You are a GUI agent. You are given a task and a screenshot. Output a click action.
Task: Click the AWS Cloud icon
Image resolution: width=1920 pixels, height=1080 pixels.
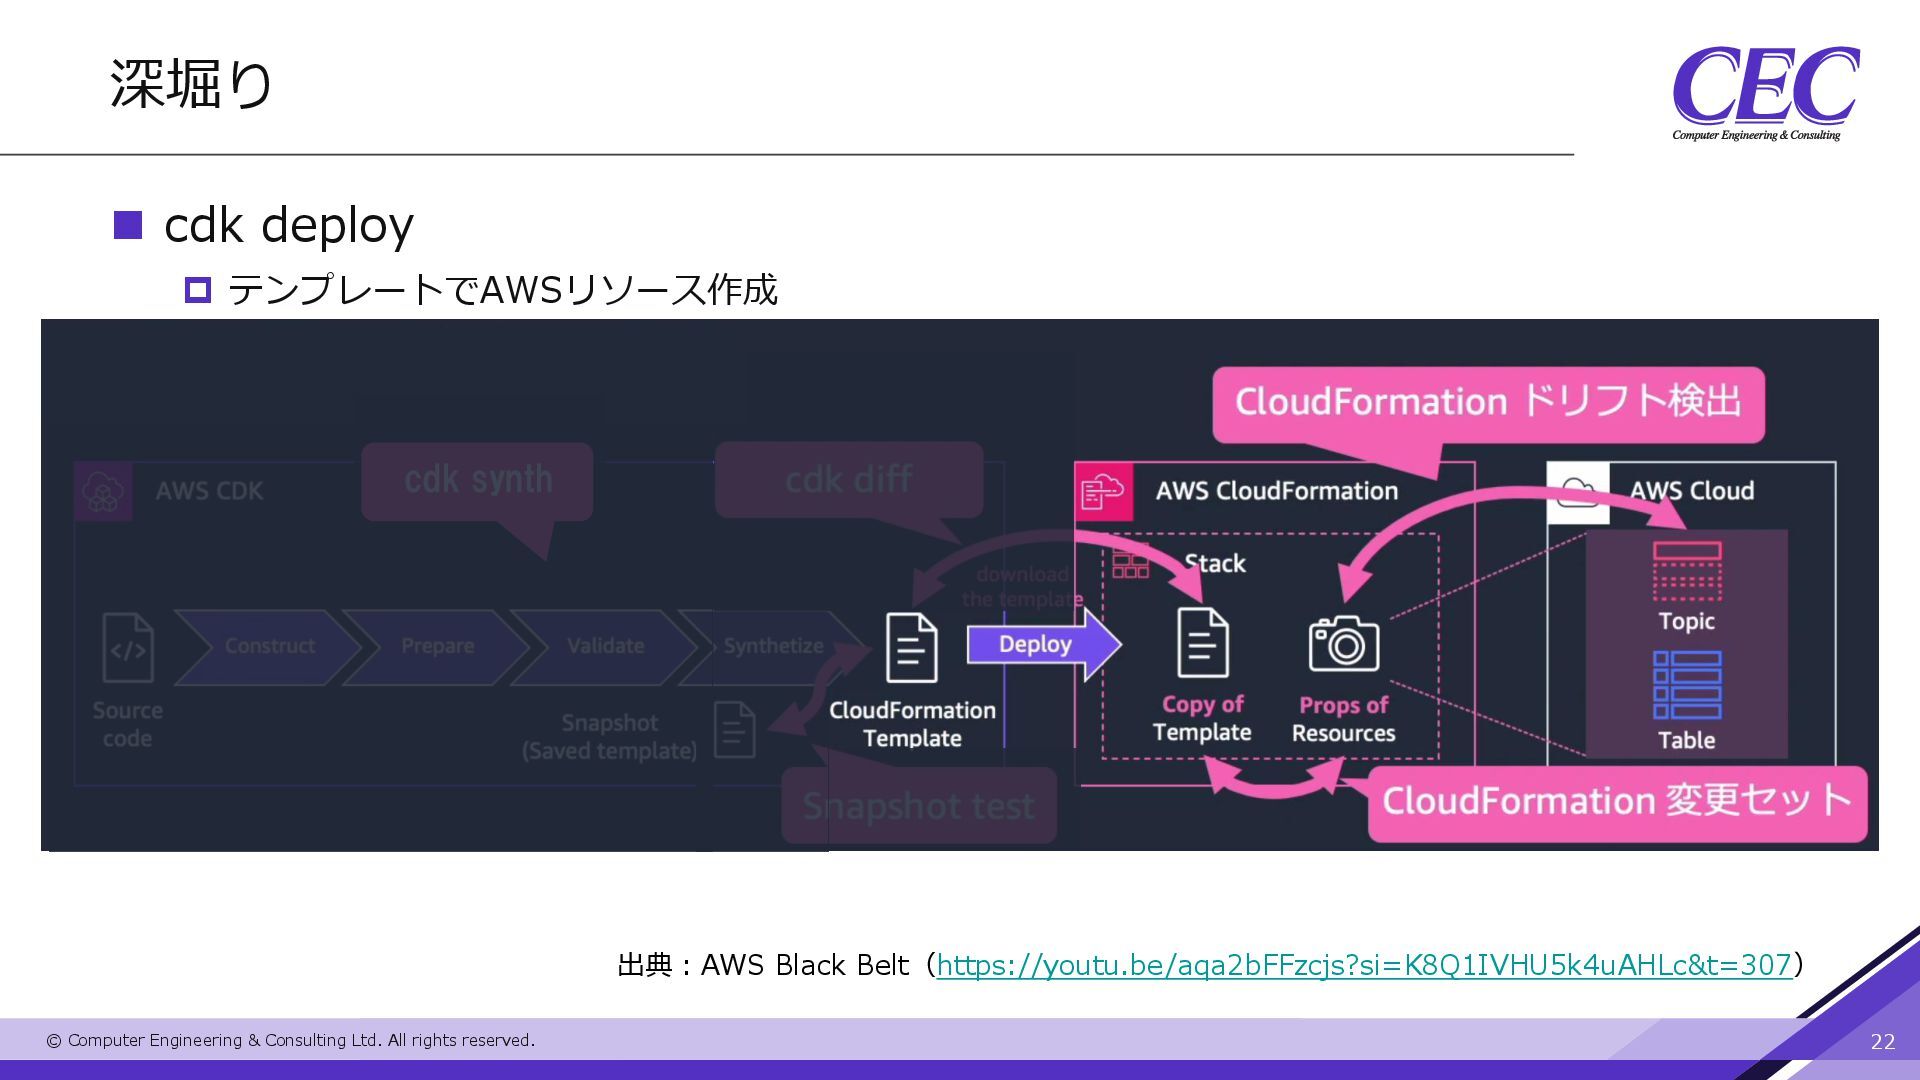[1578, 492]
